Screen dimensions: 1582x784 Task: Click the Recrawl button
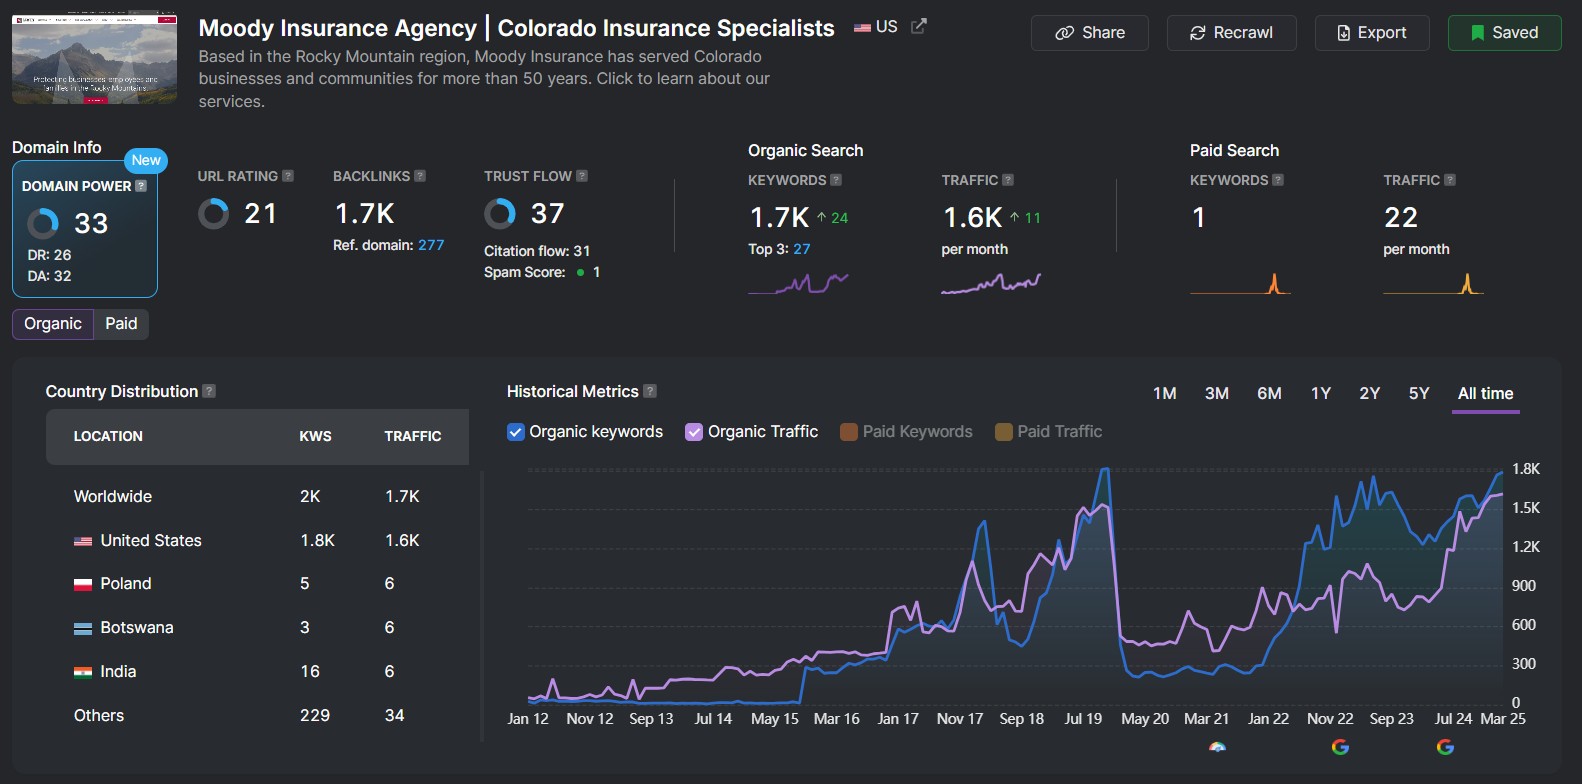[x=1231, y=33]
